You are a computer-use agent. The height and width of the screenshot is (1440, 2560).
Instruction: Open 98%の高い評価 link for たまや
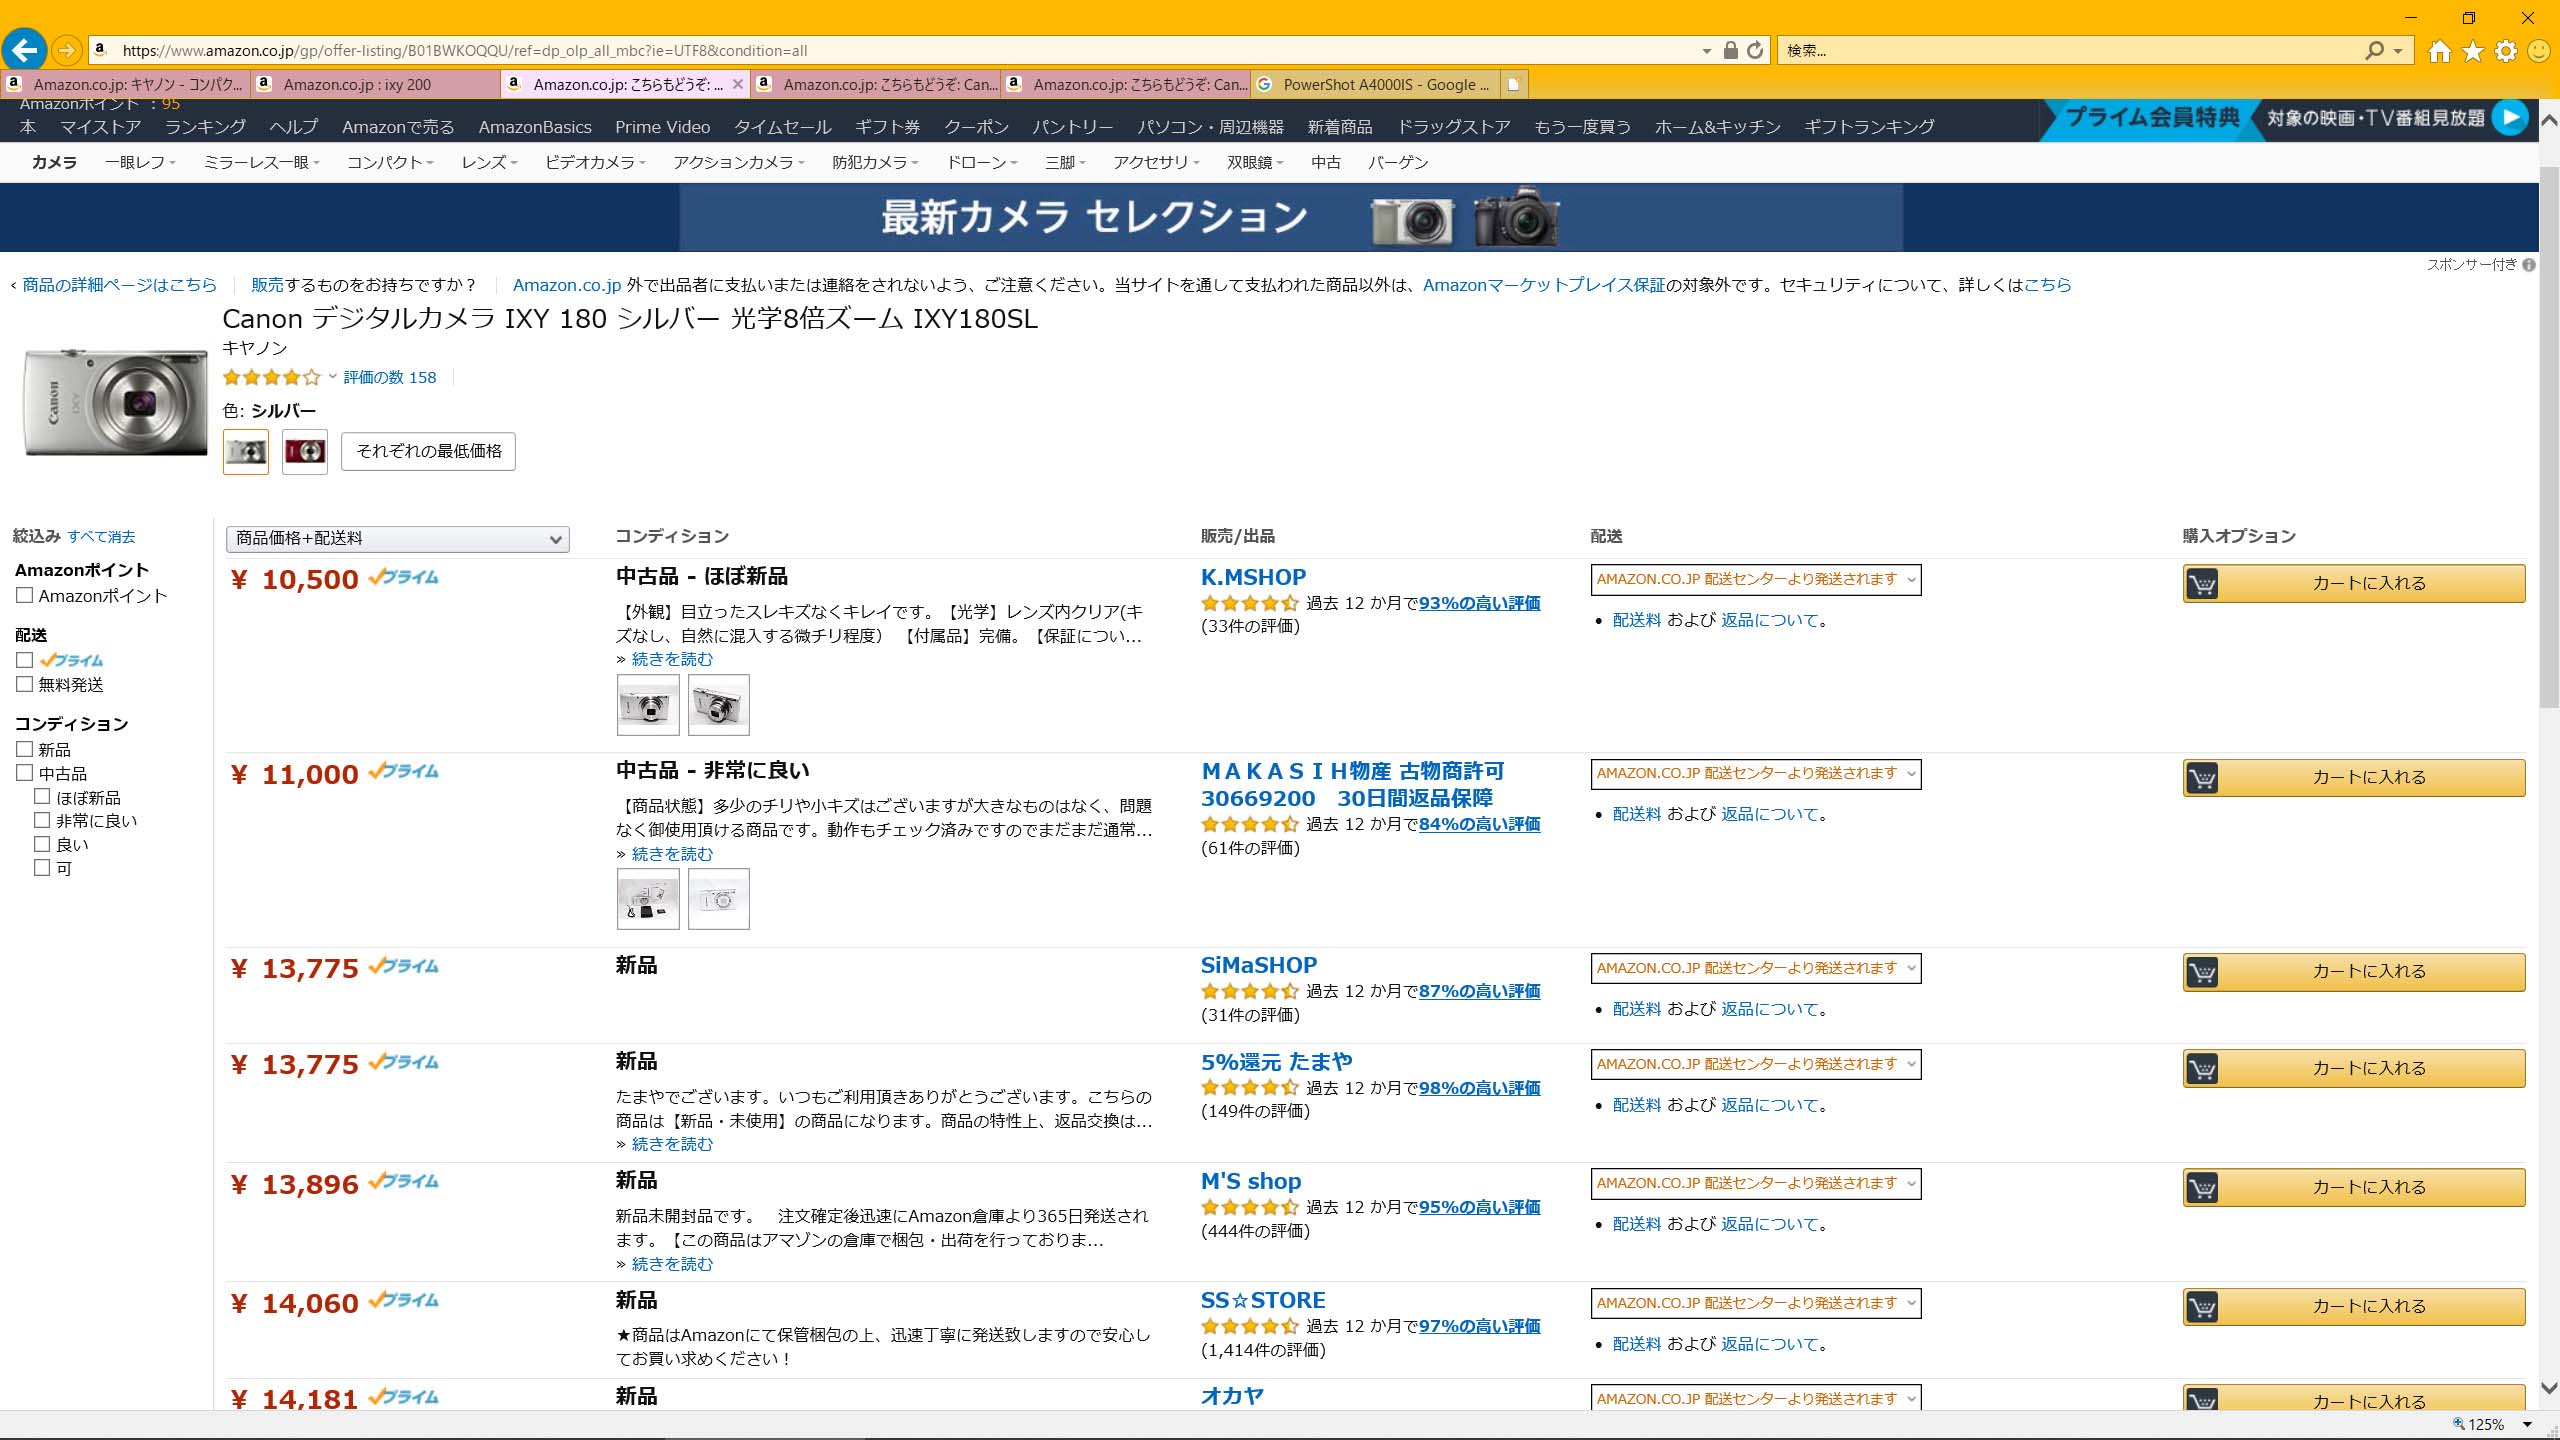[1479, 1088]
